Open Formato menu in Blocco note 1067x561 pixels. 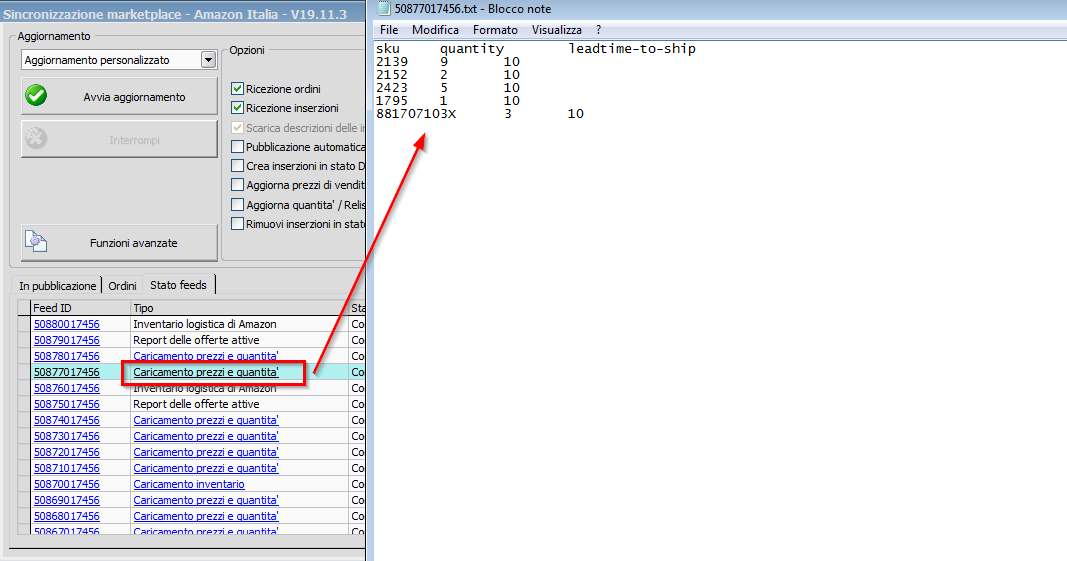click(x=495, y=30)
